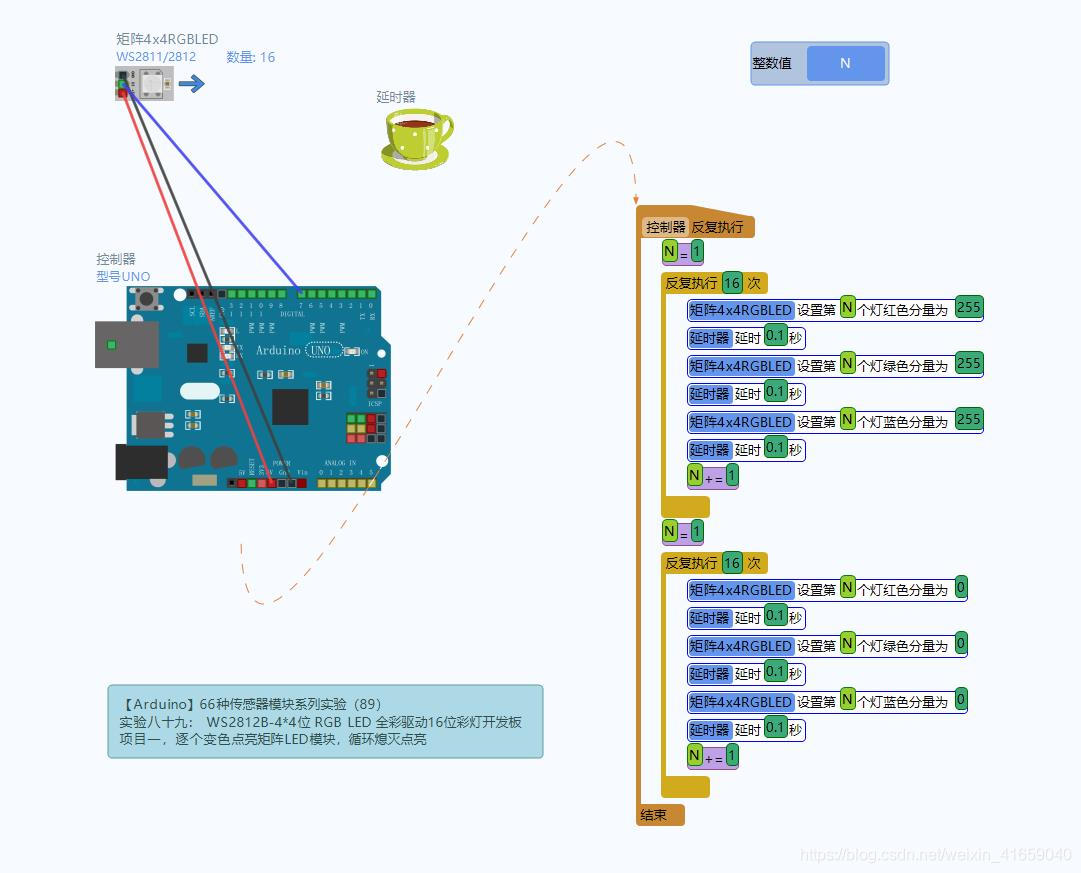The height and width of the screenshot is (873, 1081).
Task: Click the 数量: 16 quantity label
Action: click(x=250, y=57)
